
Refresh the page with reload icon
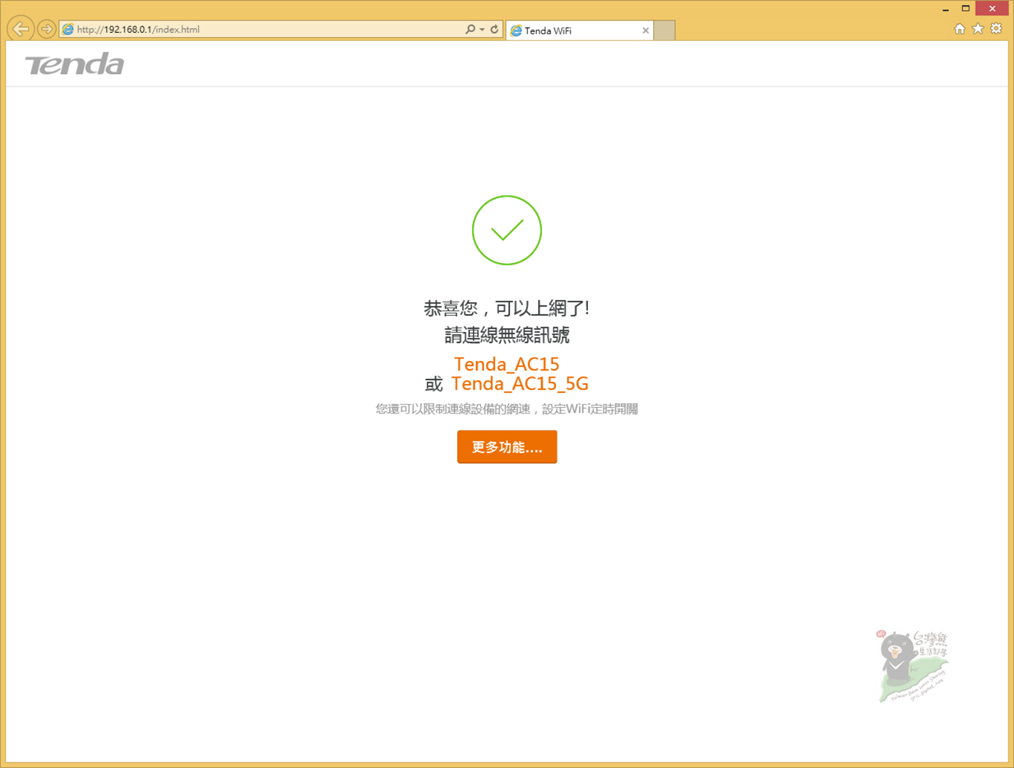[x=494, y=29]
